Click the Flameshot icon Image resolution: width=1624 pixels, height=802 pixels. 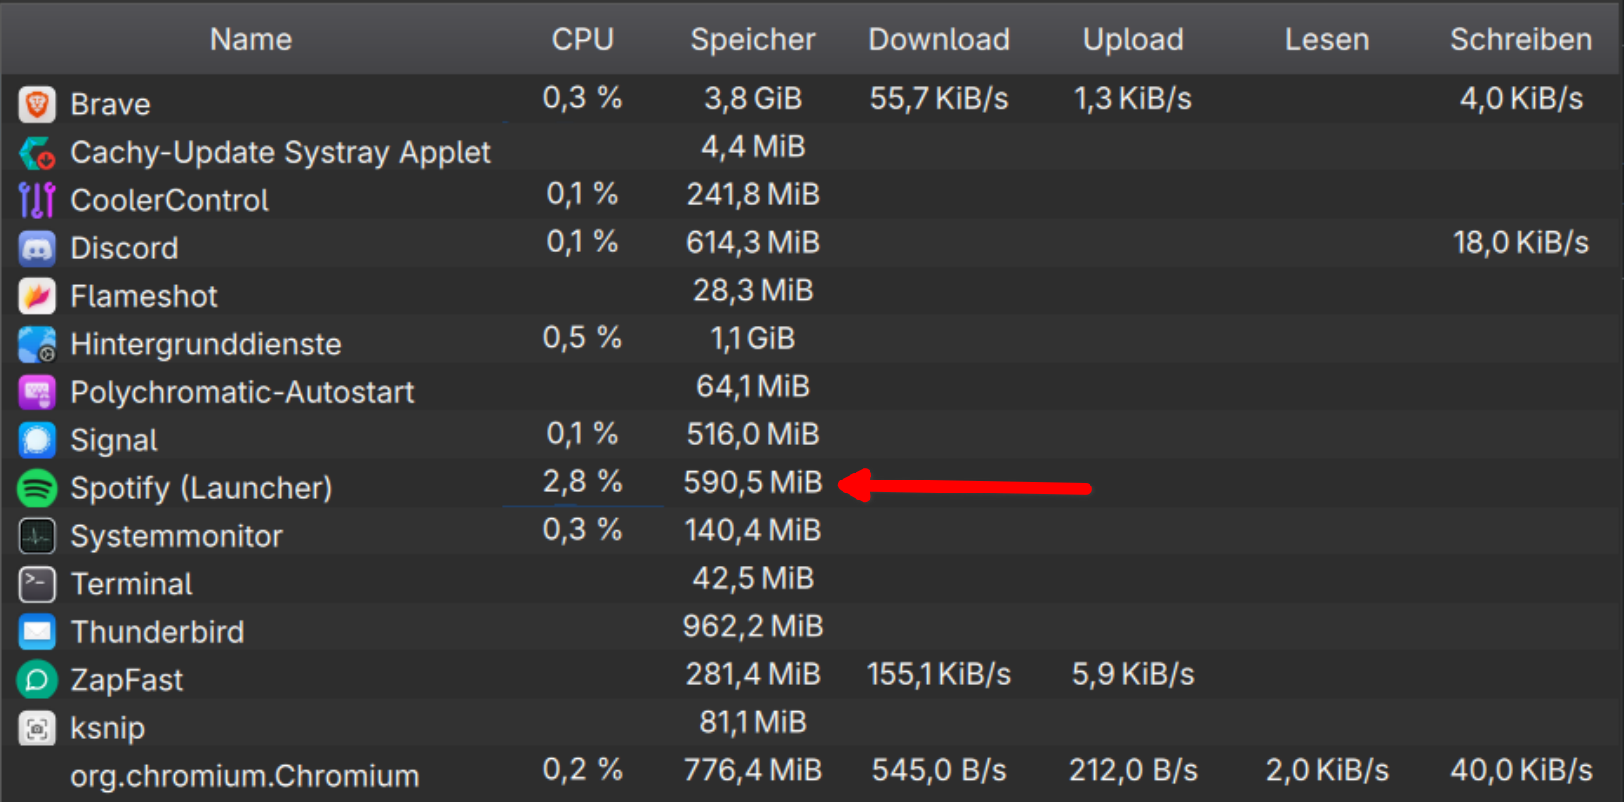(x=37, y=296)
